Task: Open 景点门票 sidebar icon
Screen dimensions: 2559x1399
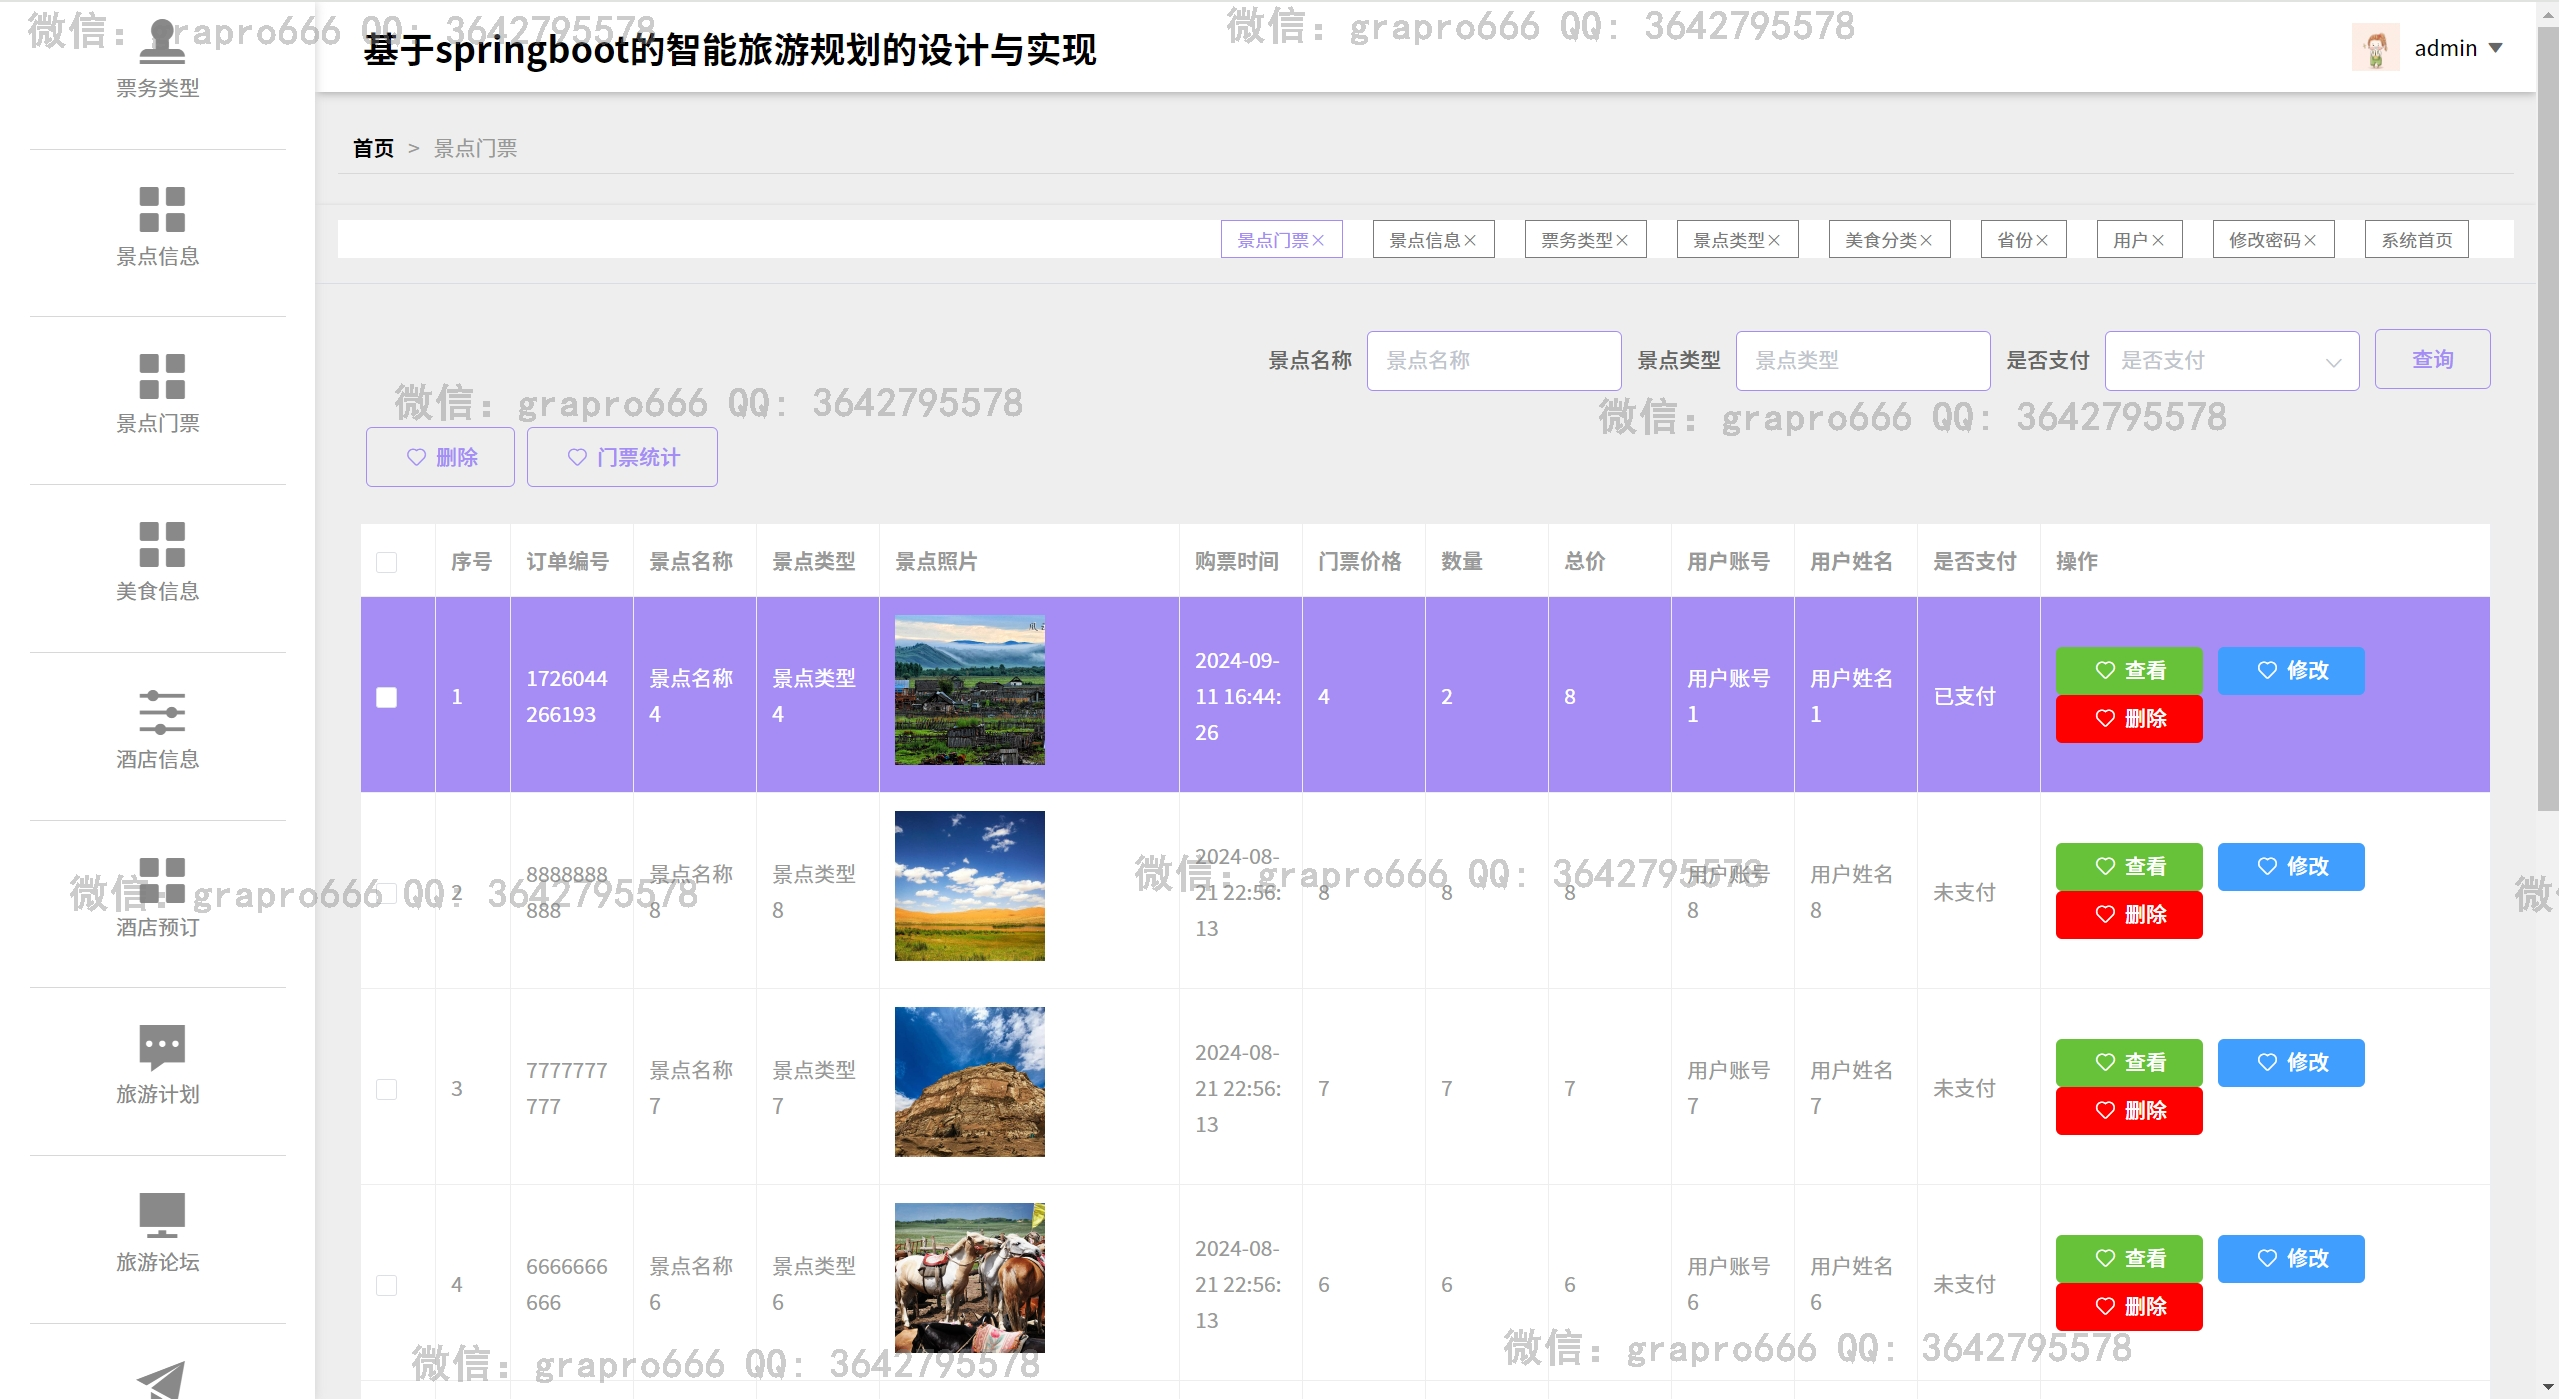Action: pos(162,377)
